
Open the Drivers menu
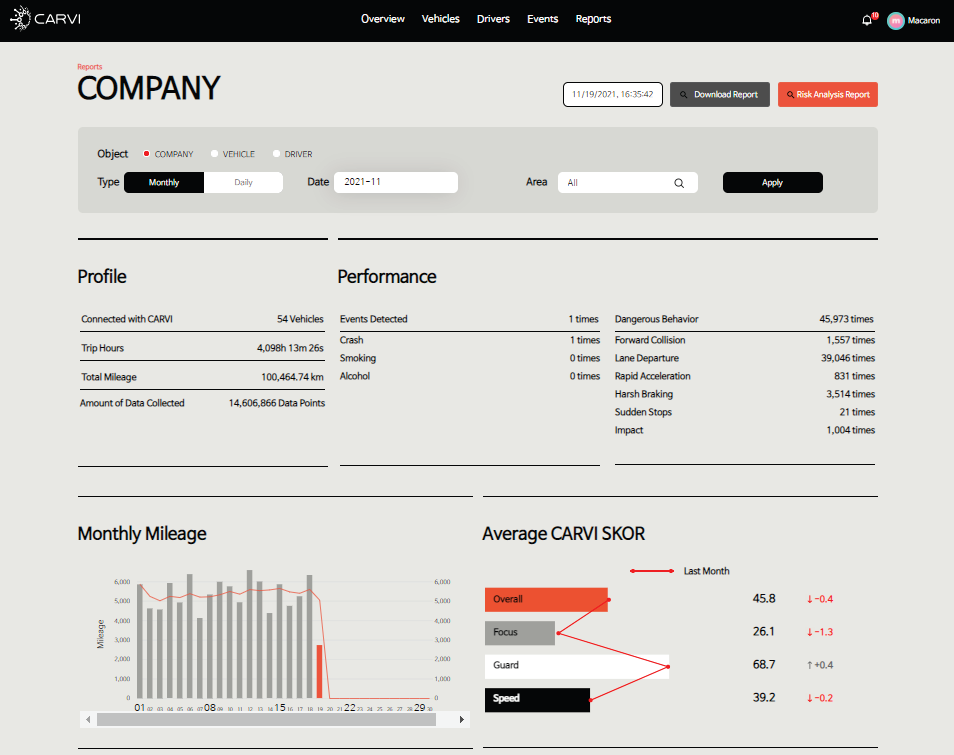[493, 19]
